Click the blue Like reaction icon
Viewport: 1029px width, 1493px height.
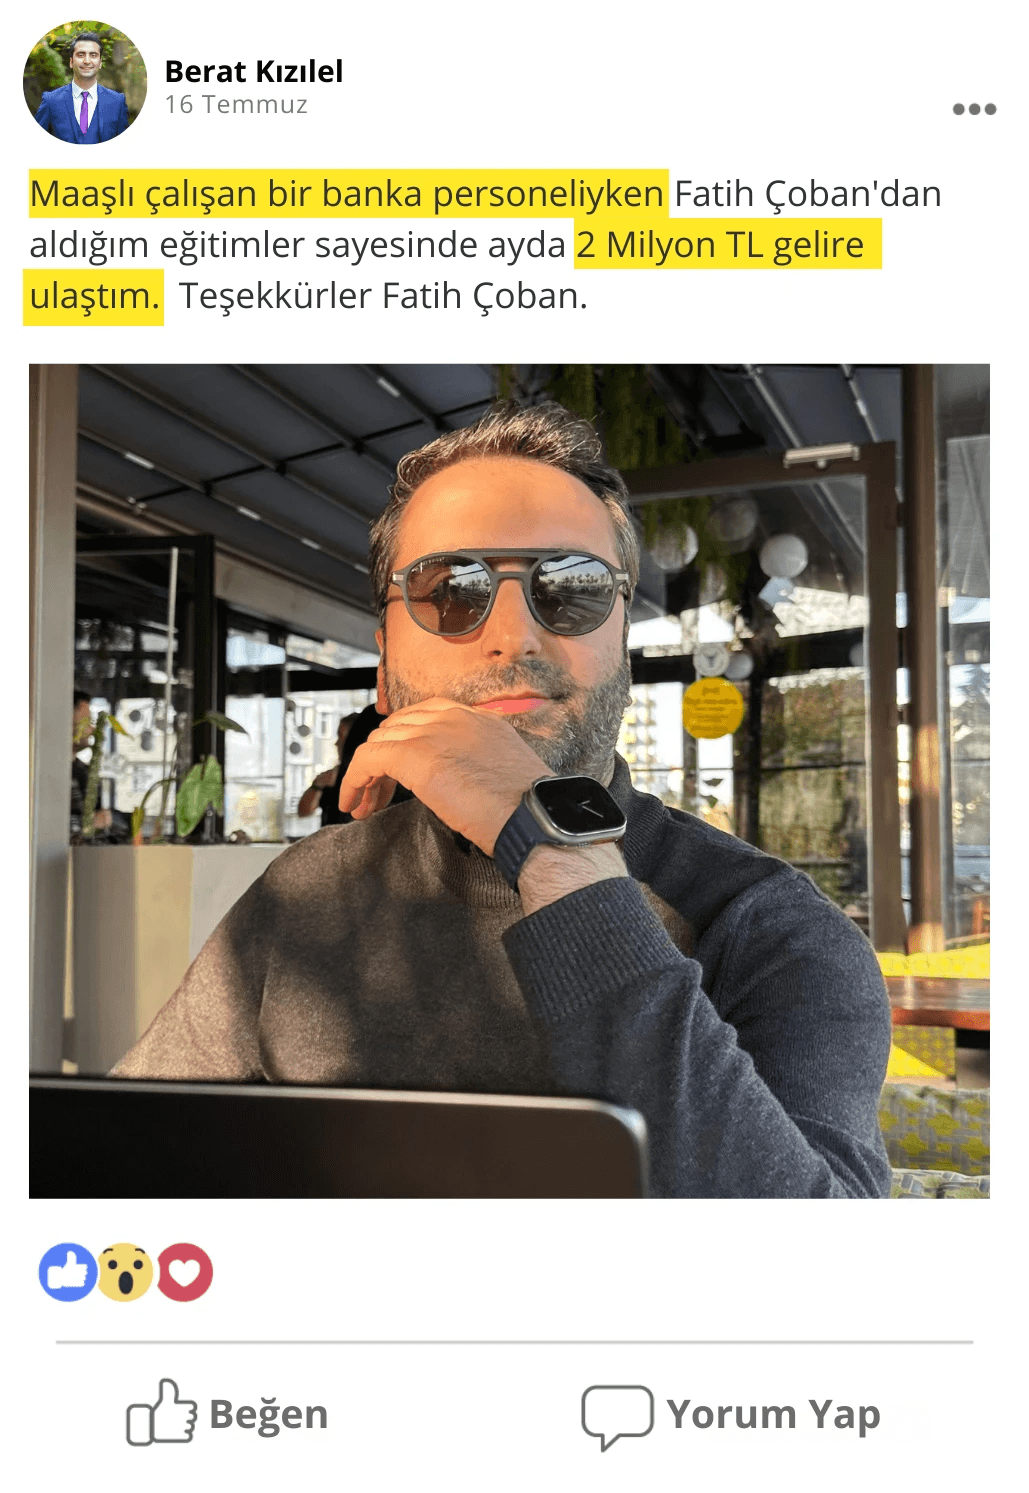pyautogui.click(x=67, y=1272)
